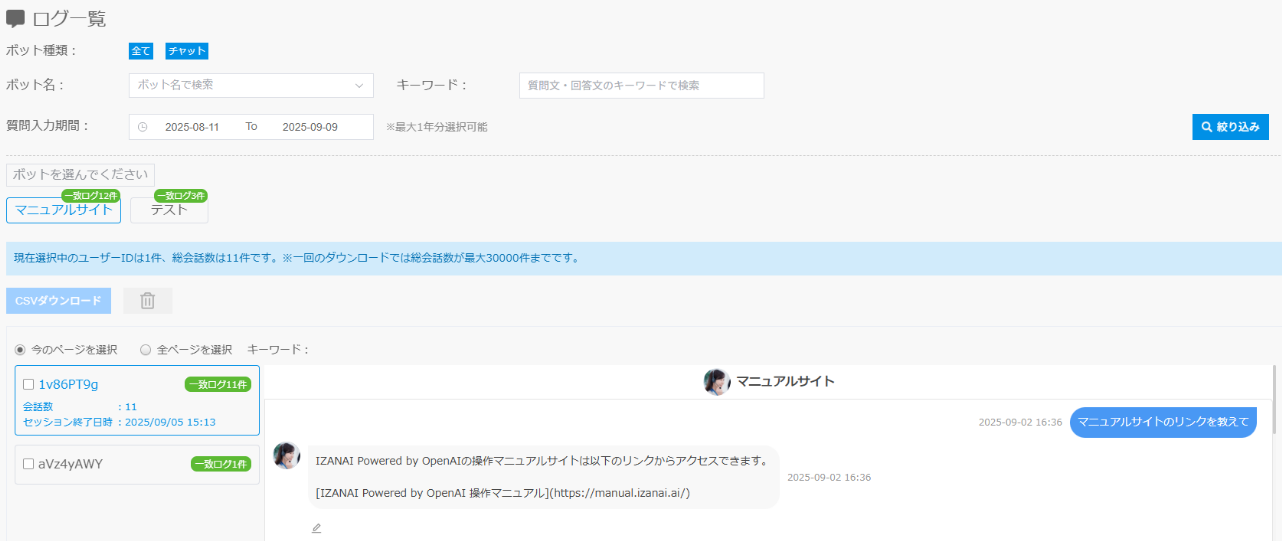1282x541 pixels.
Task: Click the pencil edit icon under bot reply
Action: [316, 528]
